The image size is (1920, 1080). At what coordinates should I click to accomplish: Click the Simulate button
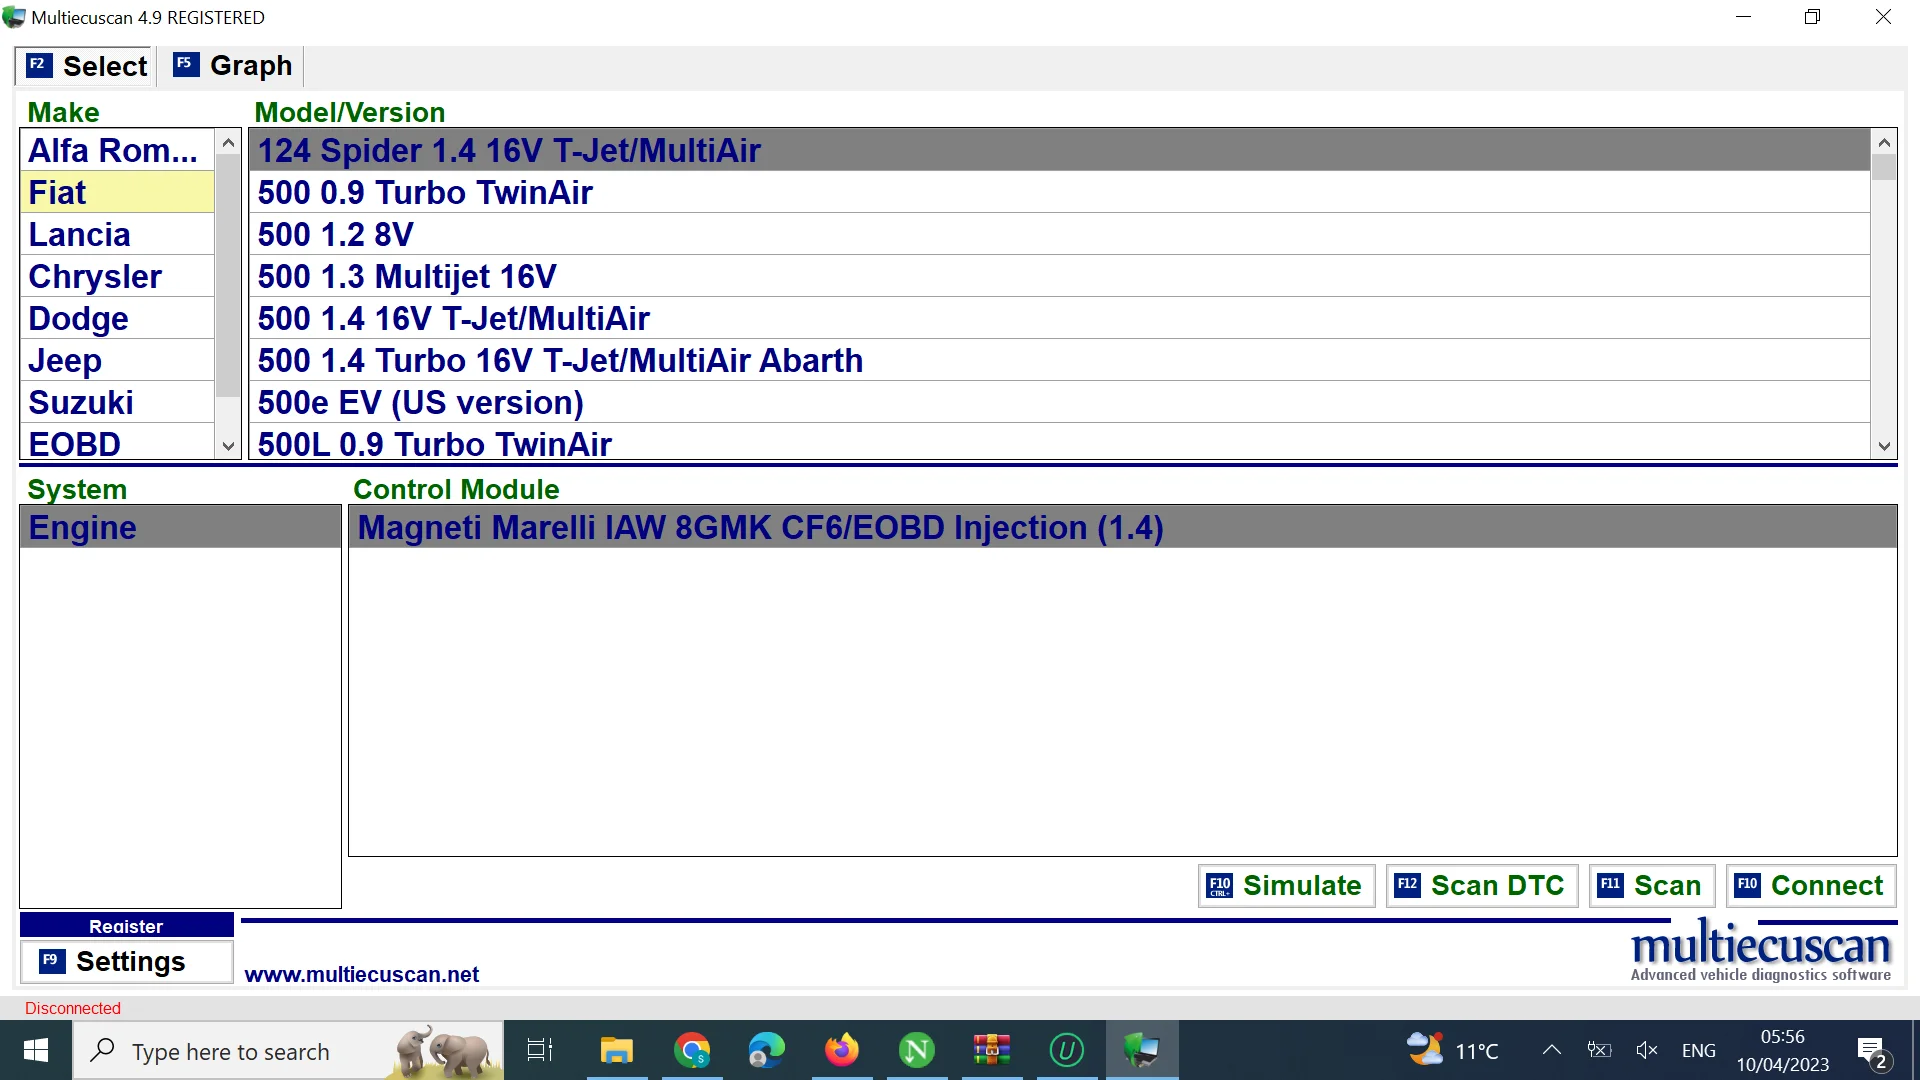pos(1286,886)
